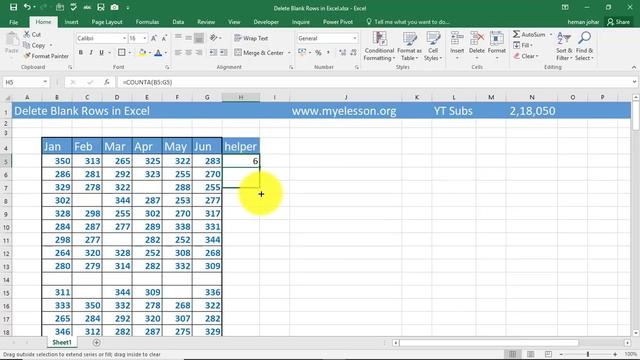Click the Orientation icon
The image size is (640, 360).
213,38
